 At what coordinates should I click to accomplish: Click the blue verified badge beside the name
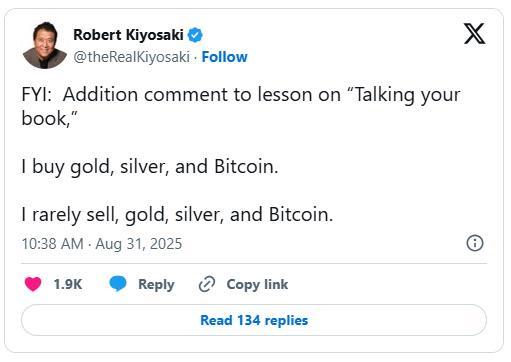coord(195,35)
